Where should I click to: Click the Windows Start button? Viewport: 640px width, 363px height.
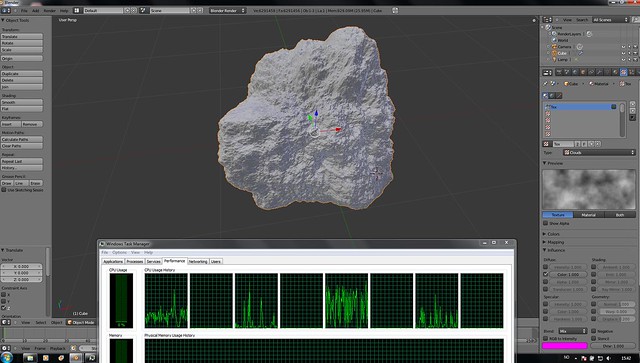click(7, 358)
